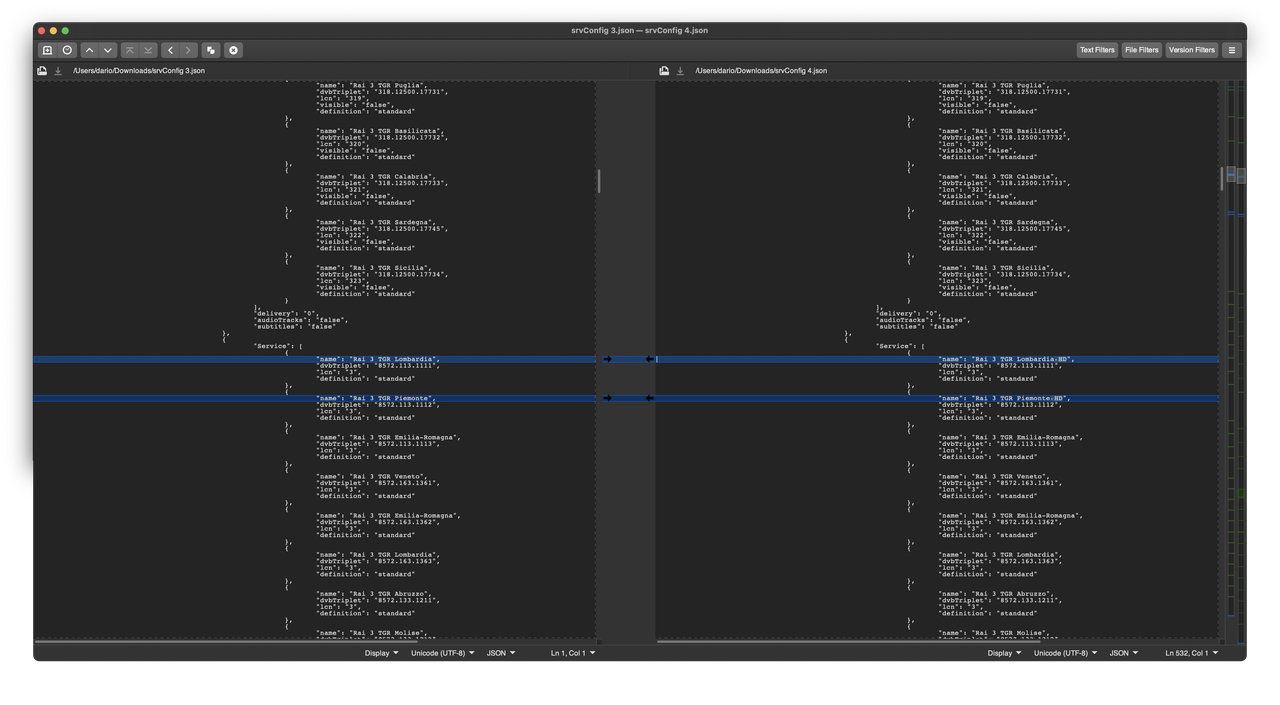
Task: Open left pane Unicode (UTF-8) encoding dropdown
Action: [442, 653]
